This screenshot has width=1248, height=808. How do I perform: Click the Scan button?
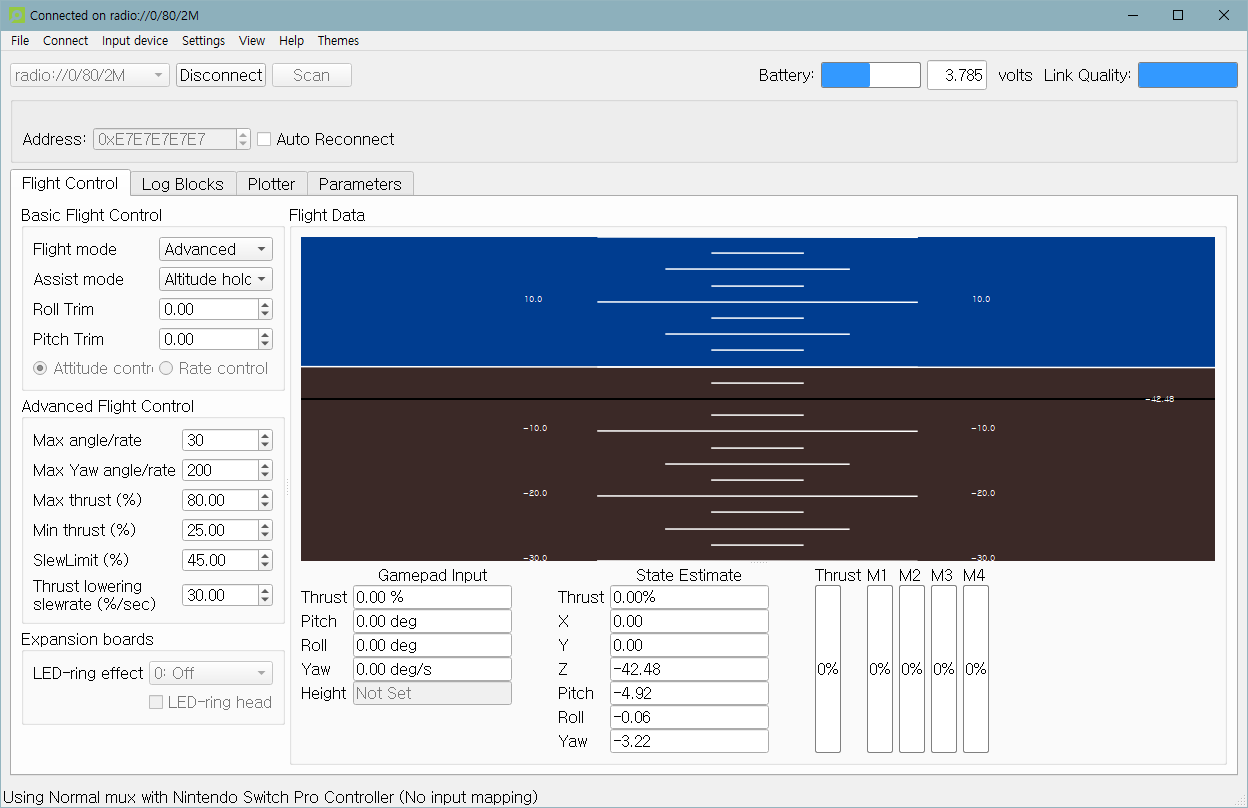[311, 75]
